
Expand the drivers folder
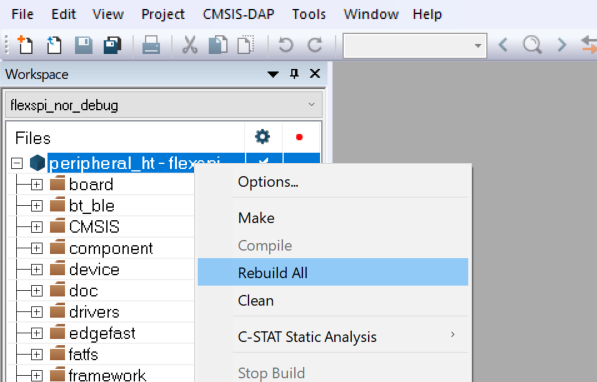[x=37, y=312]
